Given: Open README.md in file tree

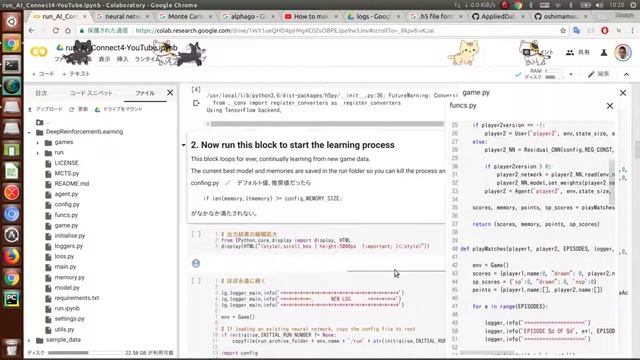Looking at the screenshot, I should [72, 184].
